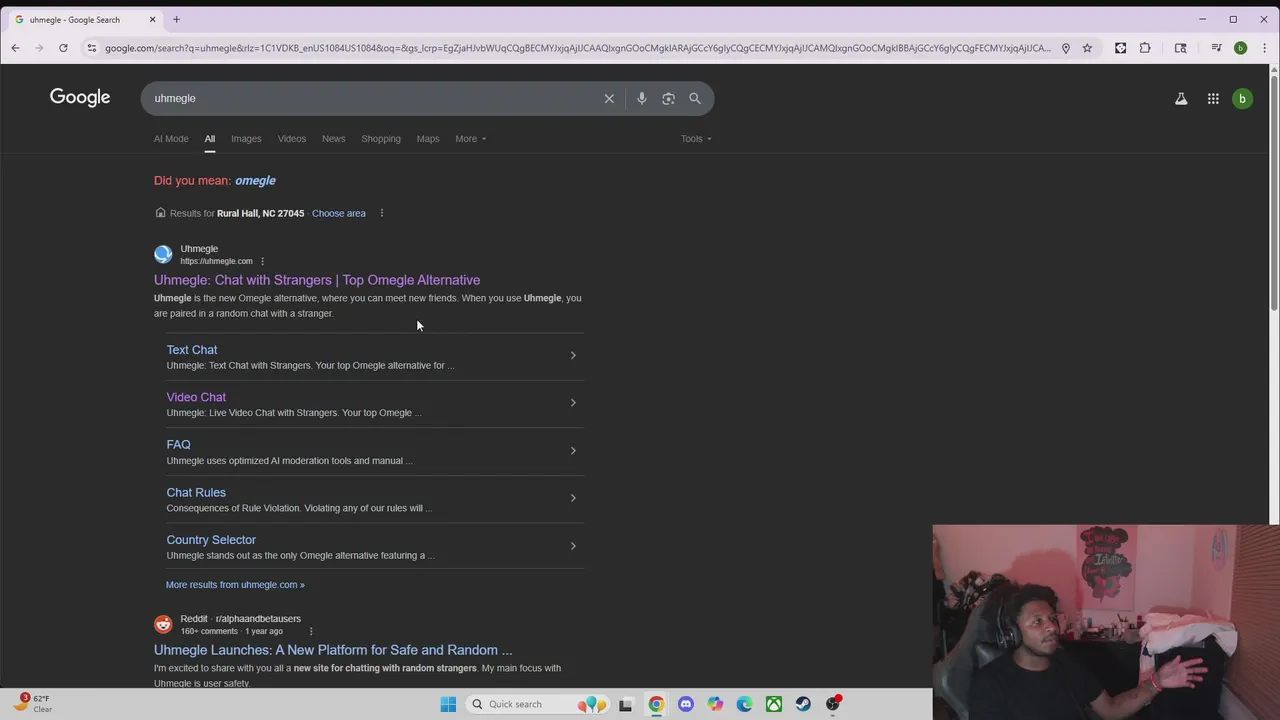Open Discord from the taskbar
This screenshot has height=720, width=1280.
pyautogui.click(x=685, y=704)
